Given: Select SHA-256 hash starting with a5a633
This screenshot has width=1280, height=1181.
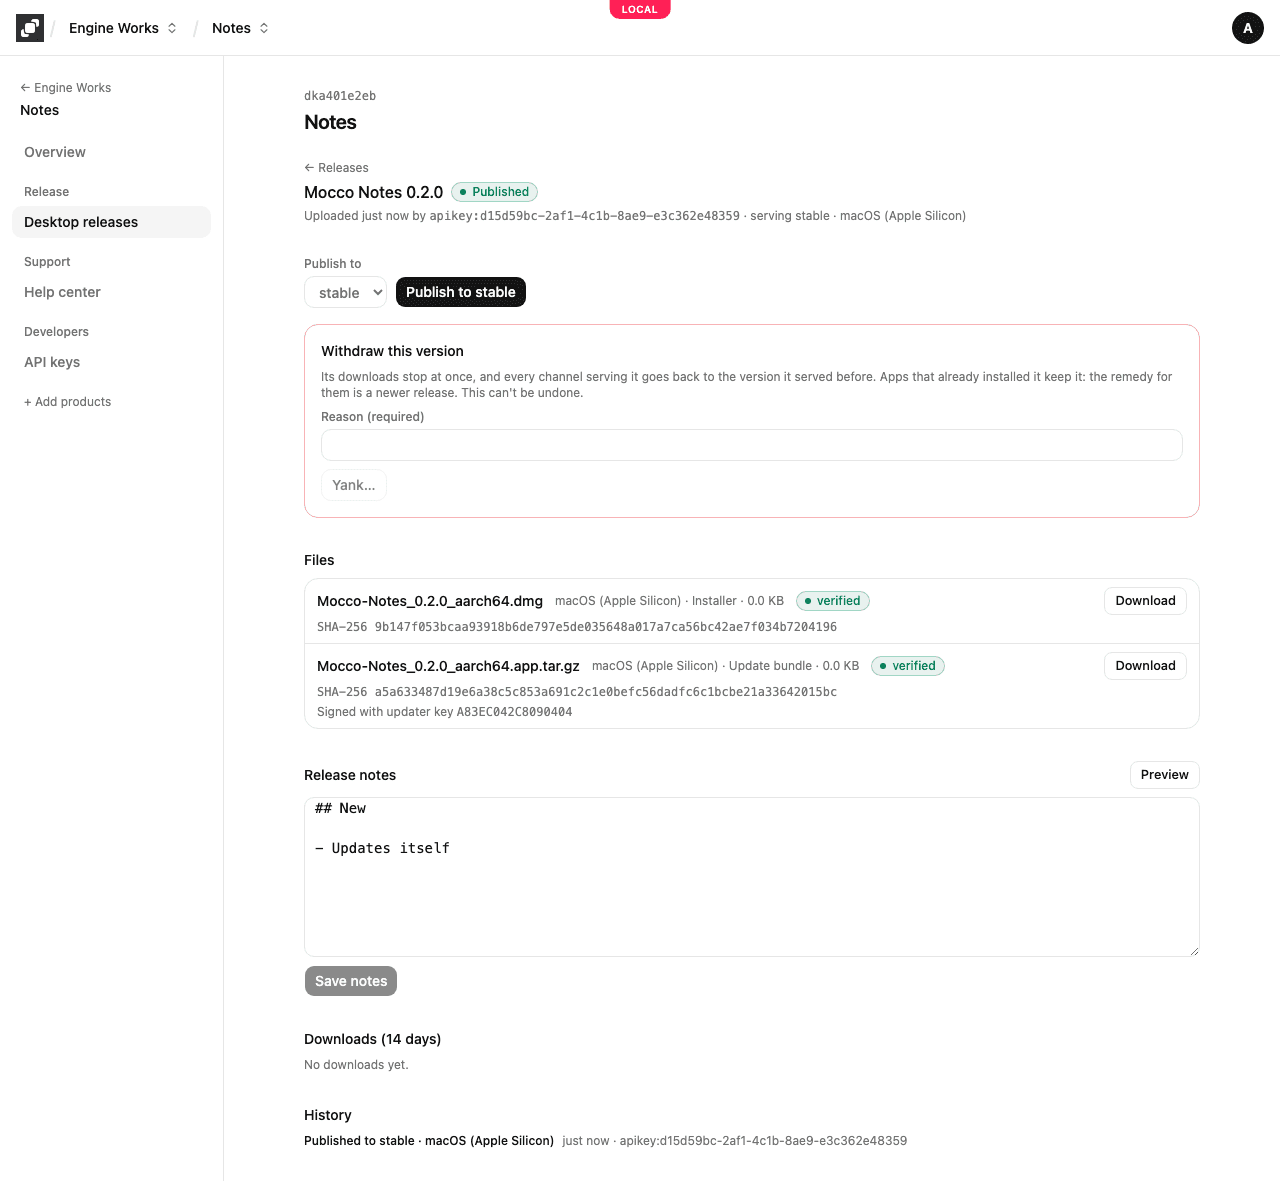Looking at the screenshot, I should click(606, 692).
